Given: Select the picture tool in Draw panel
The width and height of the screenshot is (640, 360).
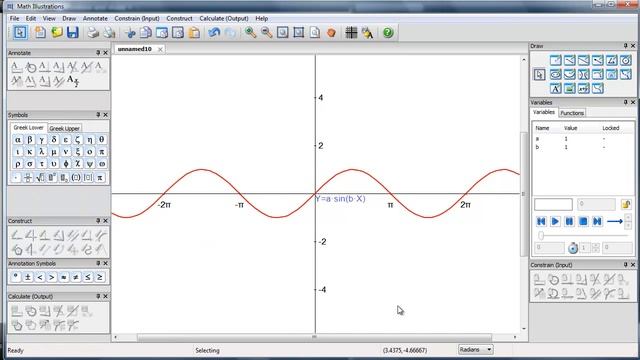Looking at the screenshot, I should 570,88.
